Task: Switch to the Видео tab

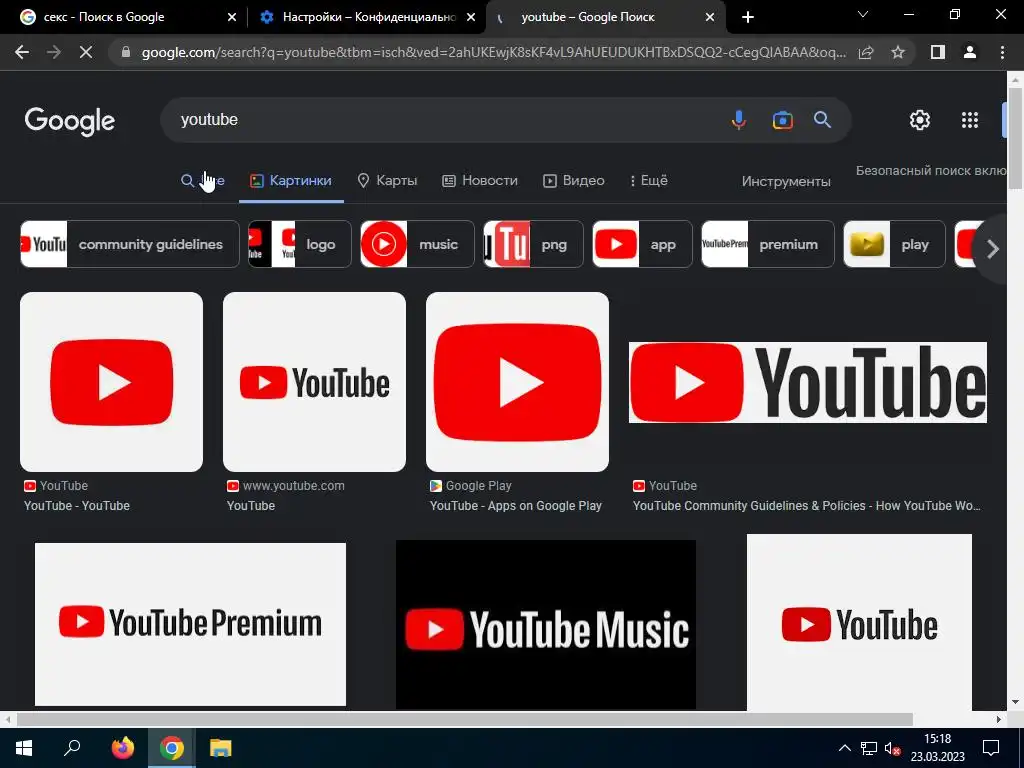Action: pyautogui.click(x=574, y=180)
